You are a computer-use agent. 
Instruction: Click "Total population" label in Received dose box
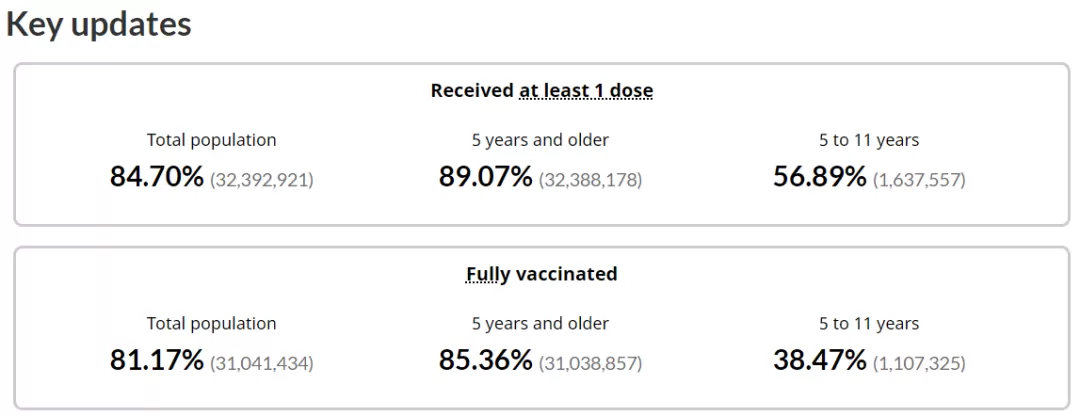click(x=211, y=141)
